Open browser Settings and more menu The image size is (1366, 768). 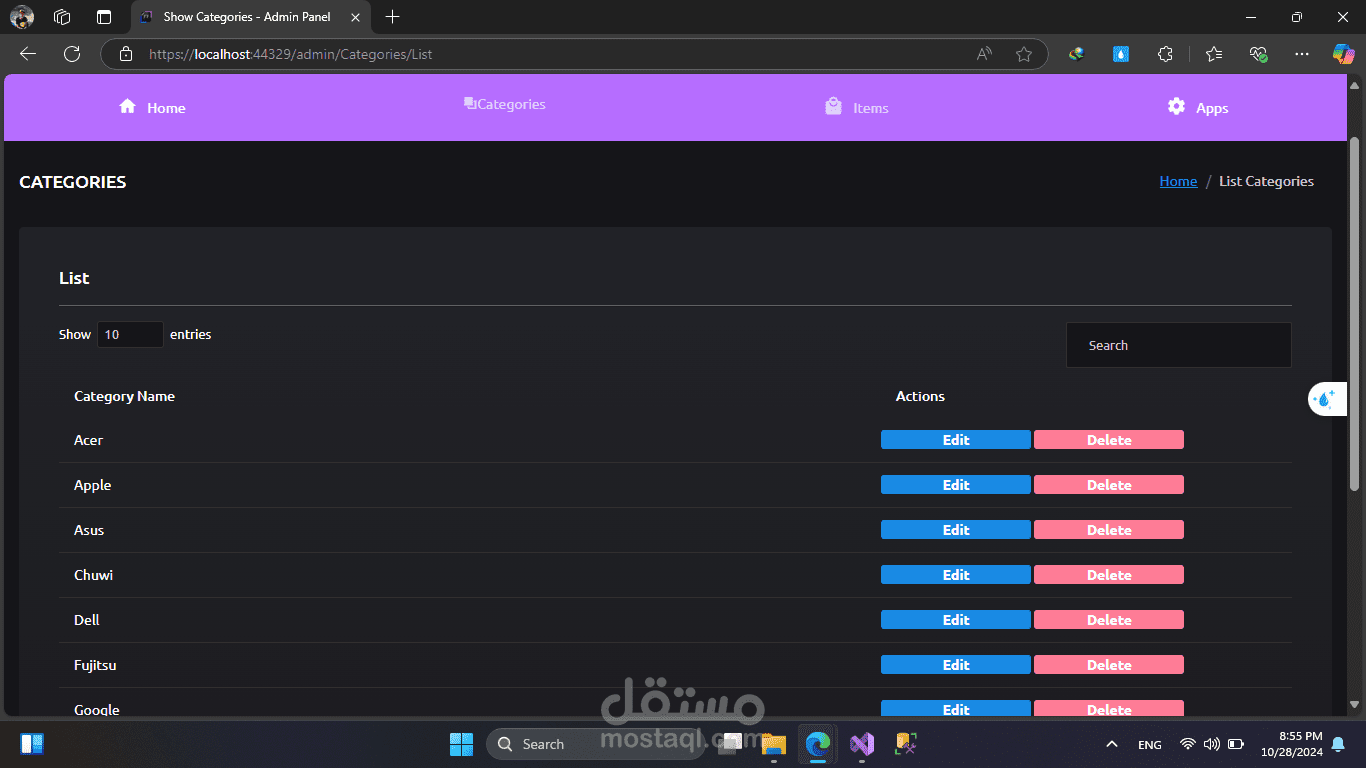point(1301,54)
